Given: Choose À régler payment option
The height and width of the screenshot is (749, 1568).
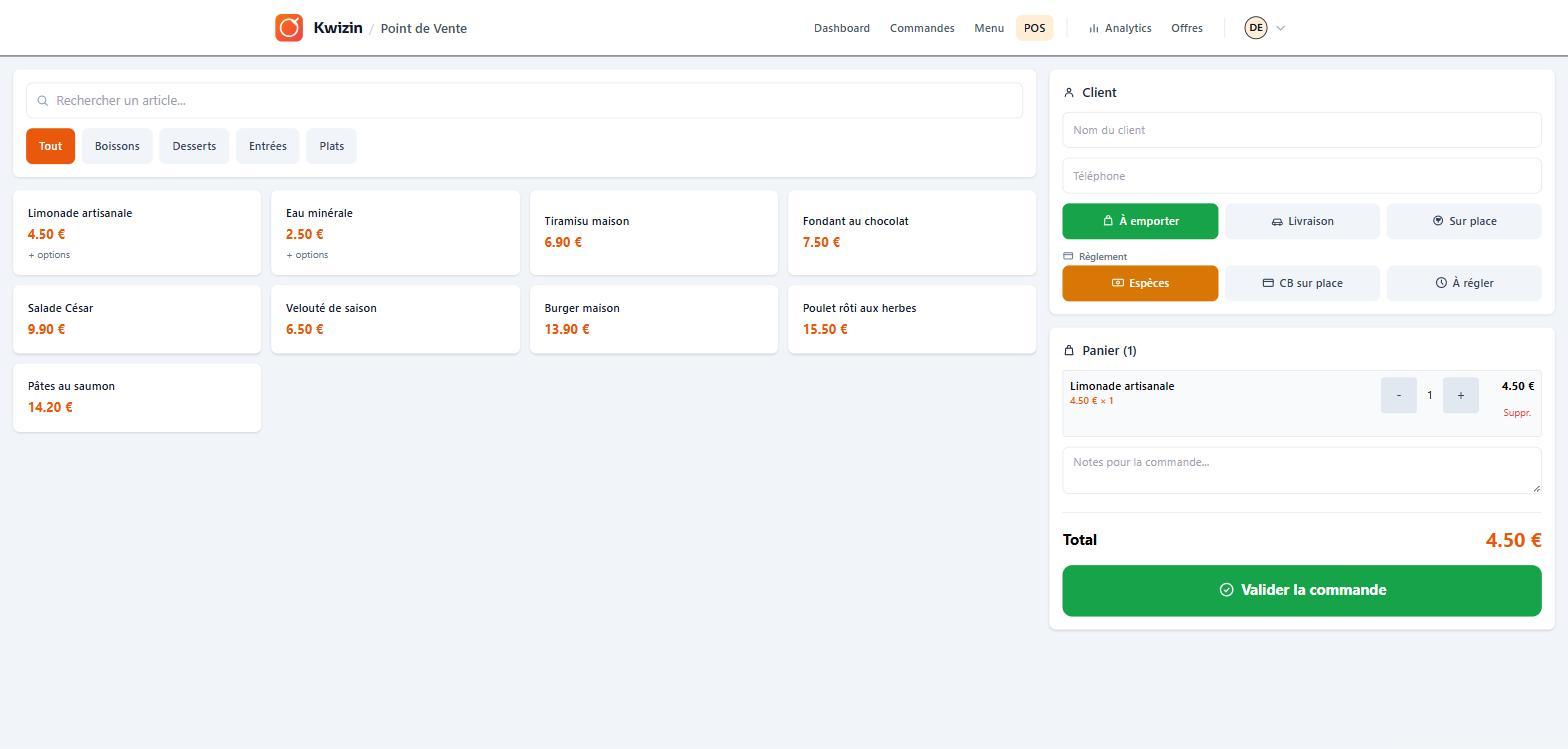Looking at the screenshot, I should 1464,283.
